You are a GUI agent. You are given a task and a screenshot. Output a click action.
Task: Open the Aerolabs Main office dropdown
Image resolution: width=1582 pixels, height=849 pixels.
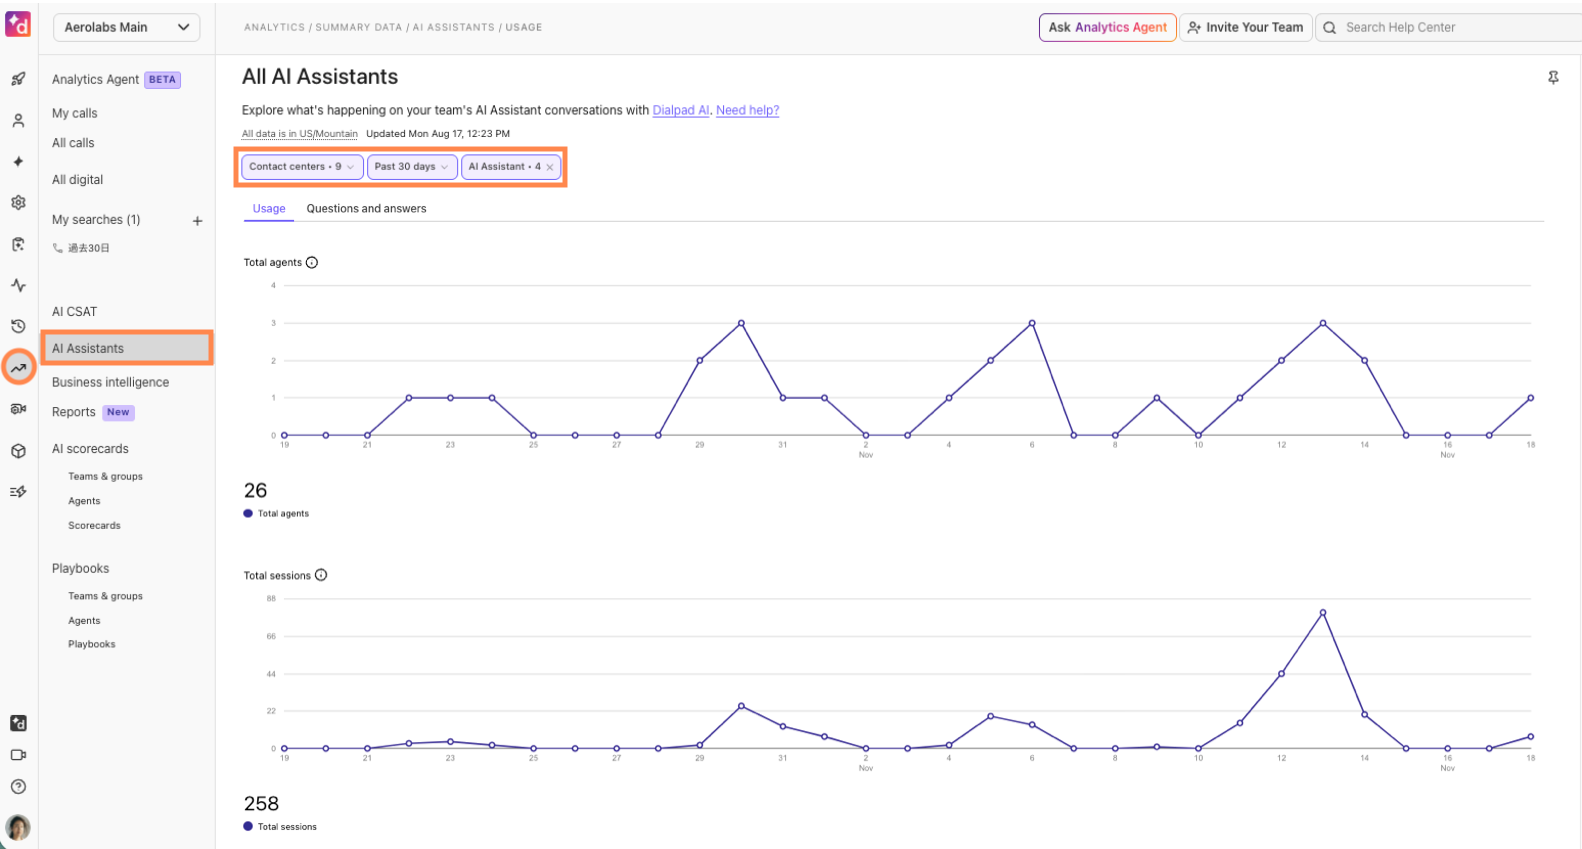(x=126, y=27)
